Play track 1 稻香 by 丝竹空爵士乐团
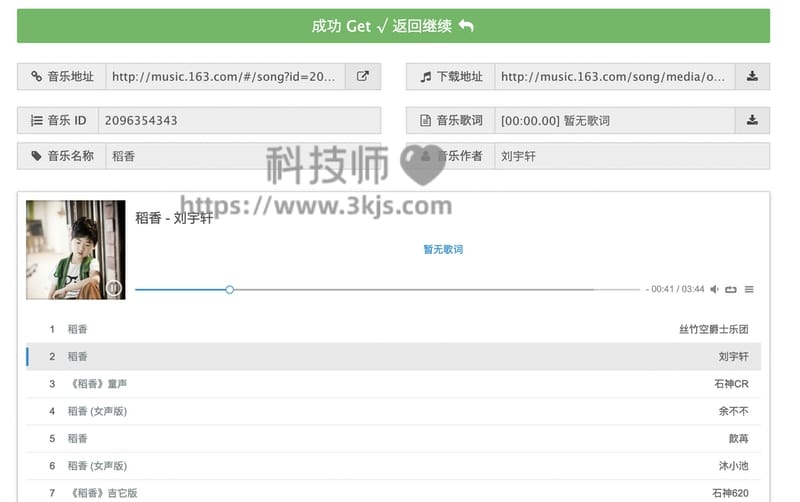 point(393,329)
